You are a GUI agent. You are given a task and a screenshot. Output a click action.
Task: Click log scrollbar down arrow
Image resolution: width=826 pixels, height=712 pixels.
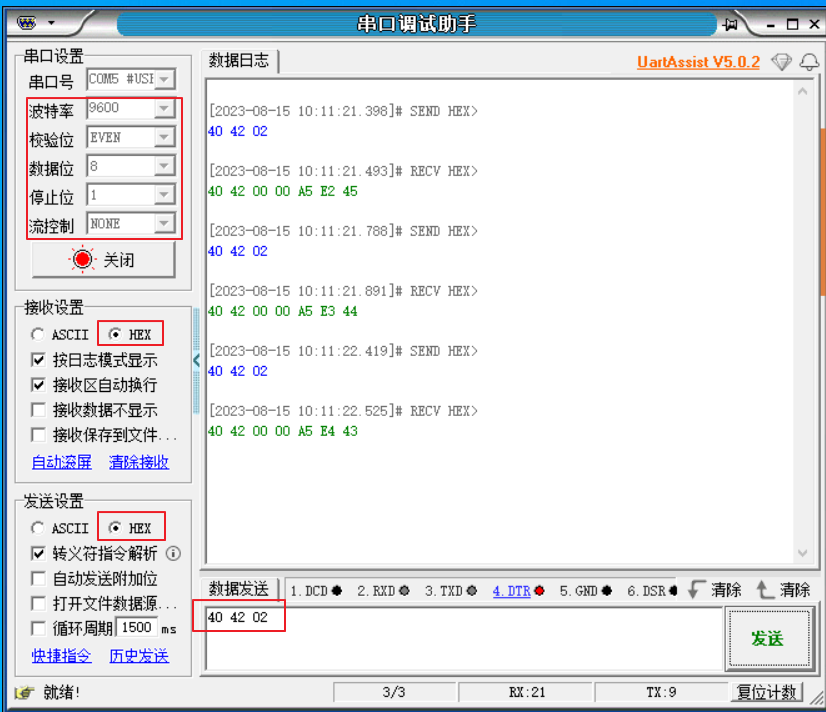click(802, 553)
